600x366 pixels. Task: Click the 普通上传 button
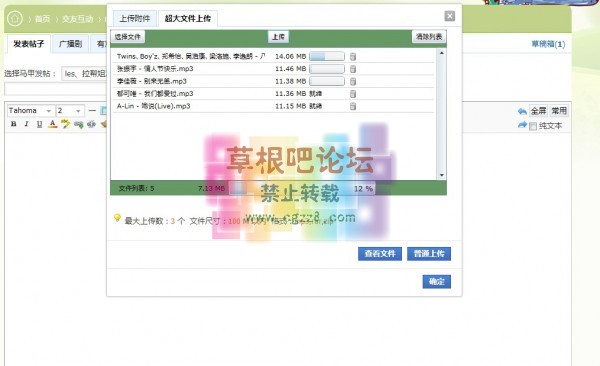tap(429, 253)
